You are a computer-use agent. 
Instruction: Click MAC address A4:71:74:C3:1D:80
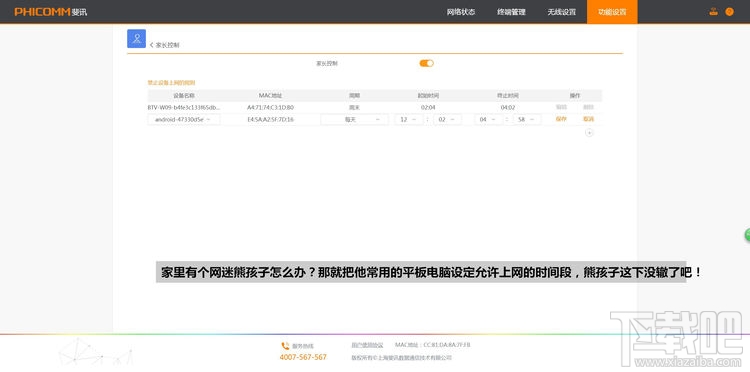(x=270, y=108)
